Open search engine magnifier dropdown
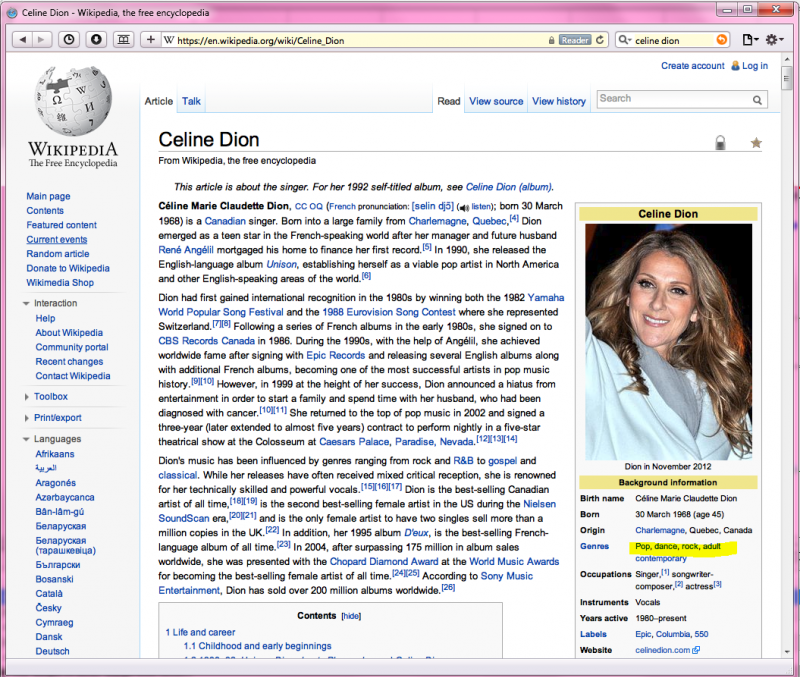 [625, 40]
